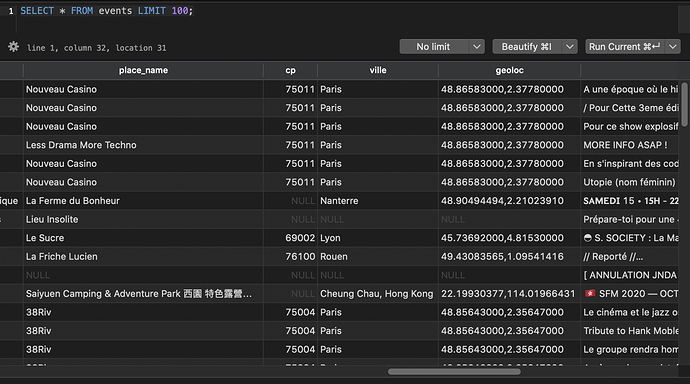Image resolution: width=690 pixels, height=384 pixels.
Task: Run the current query
Action: [x=625, y=47]
